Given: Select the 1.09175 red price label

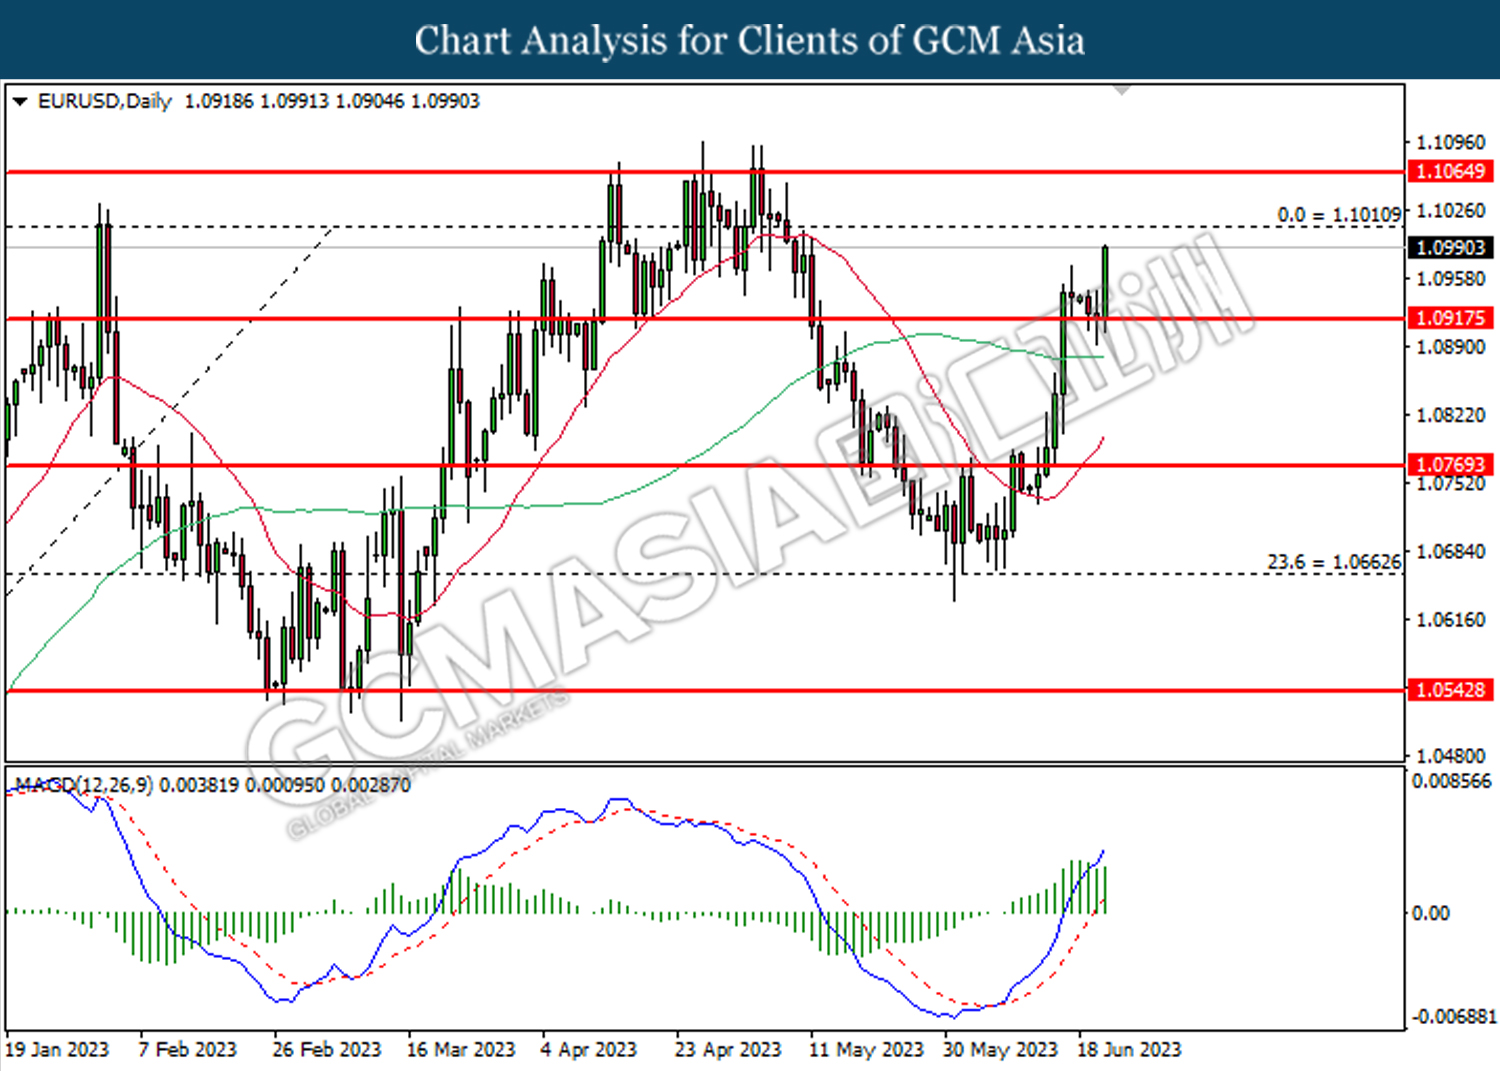Looking at the screenshot, I should [1450, 318].
